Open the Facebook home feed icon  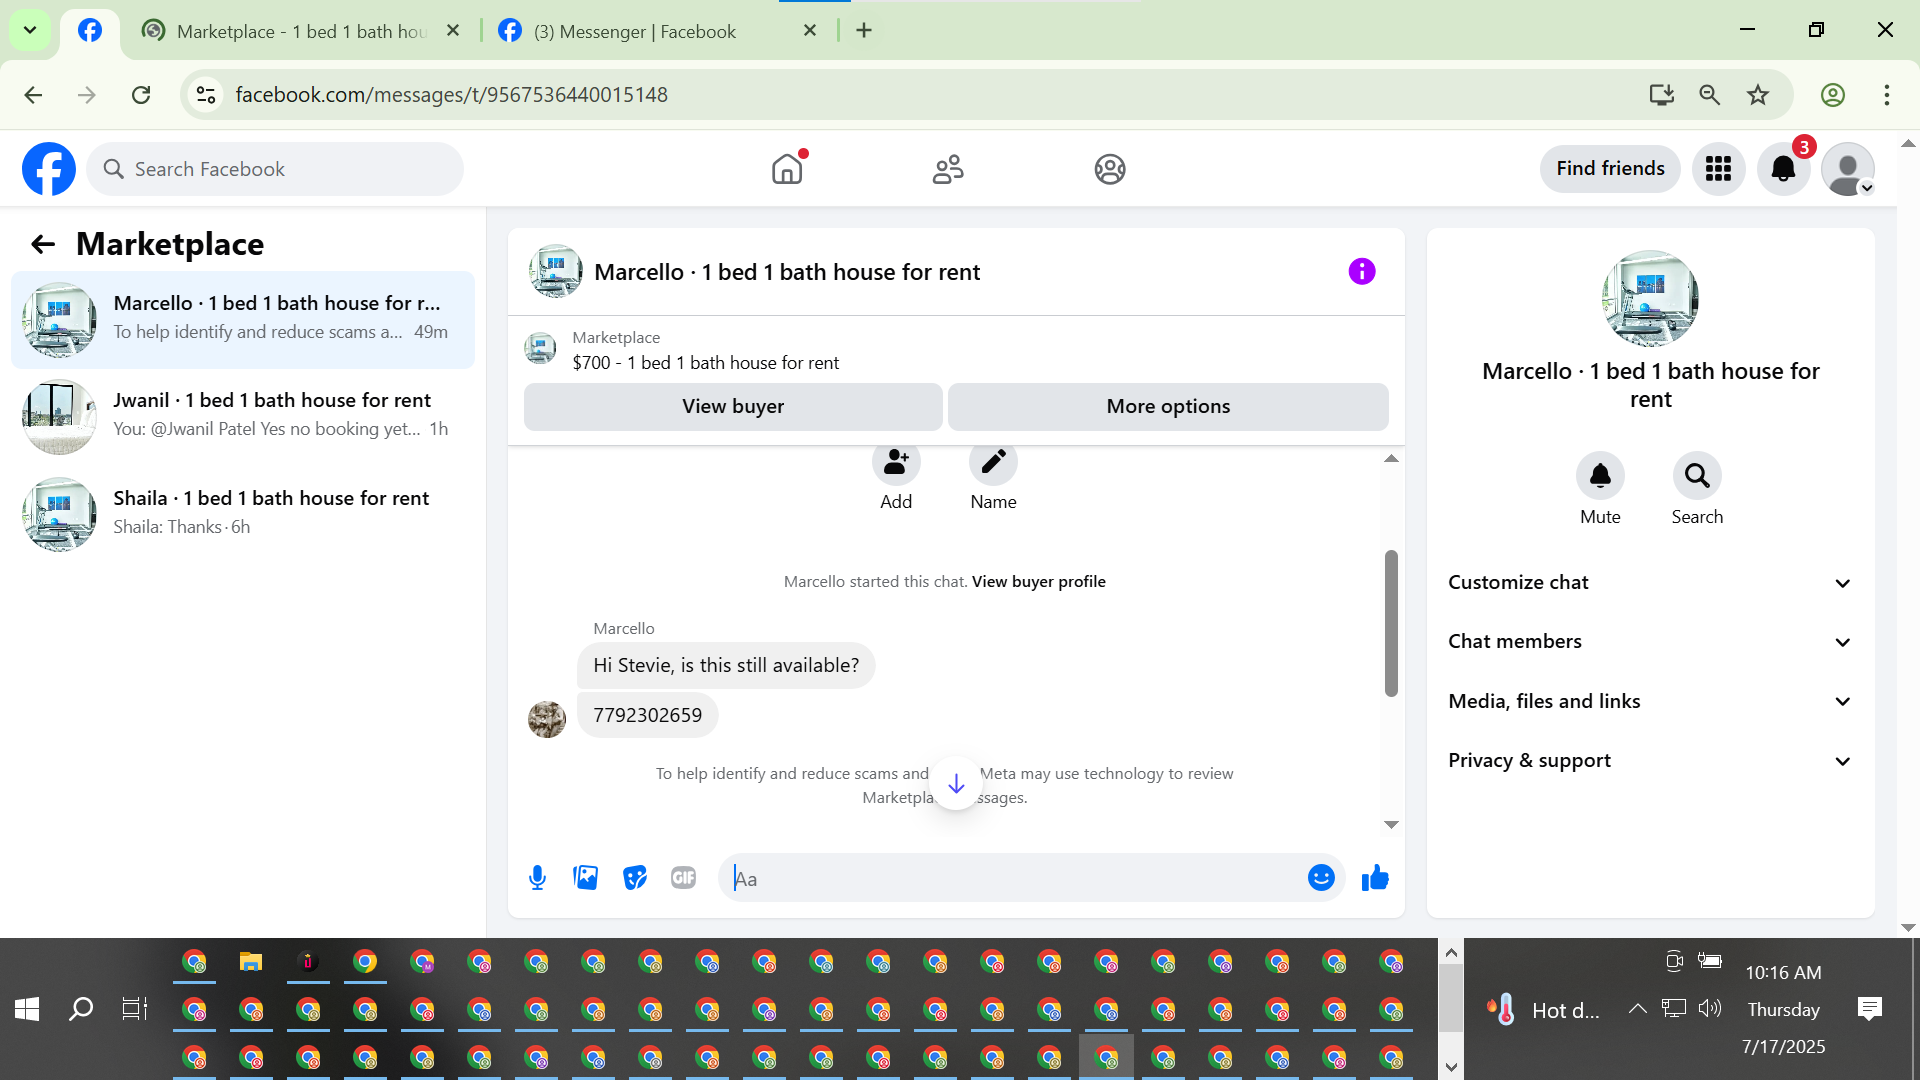788,169
